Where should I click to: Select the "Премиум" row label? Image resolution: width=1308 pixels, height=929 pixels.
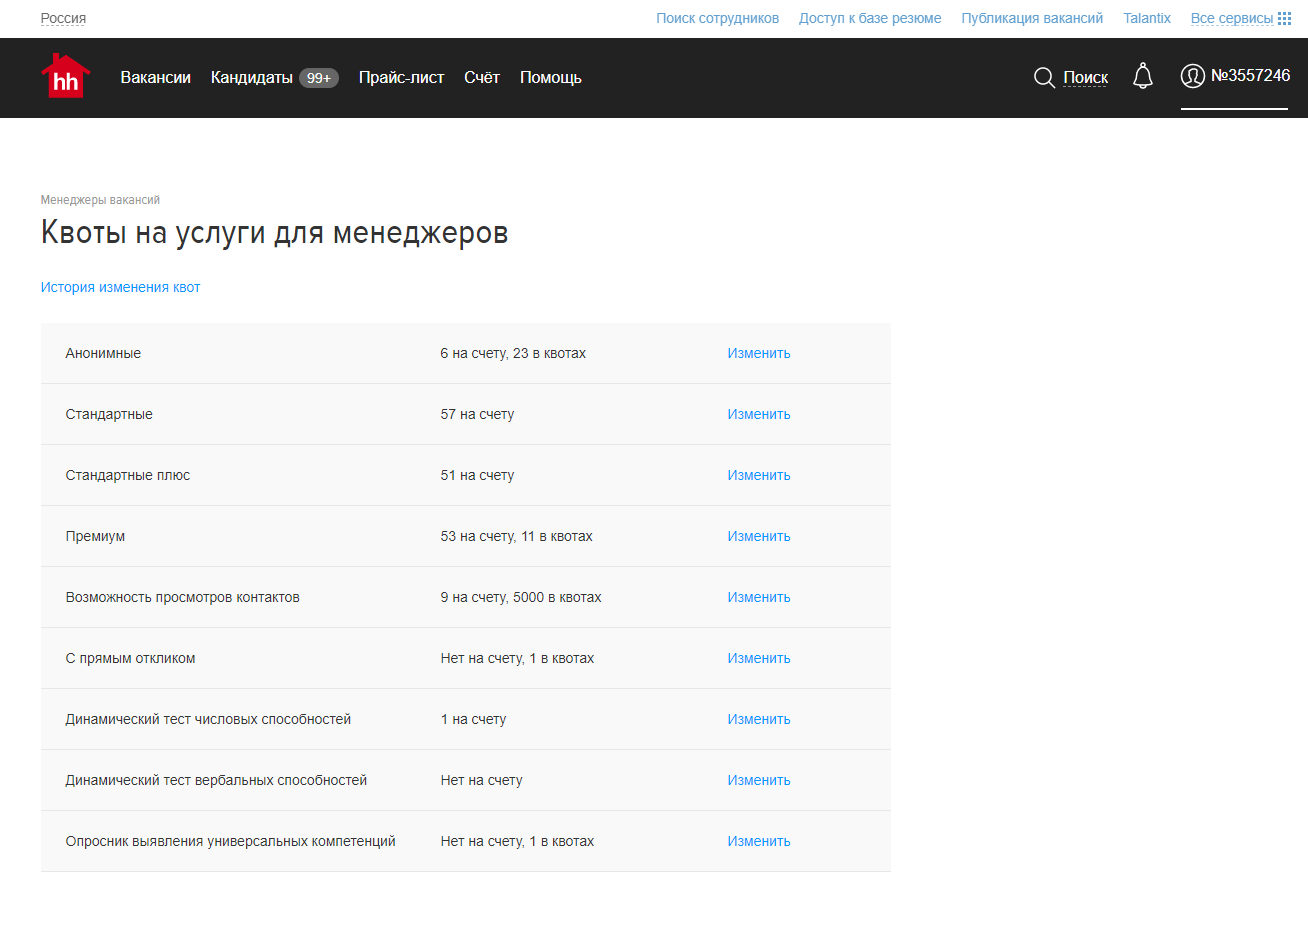[x=95, y=536]
